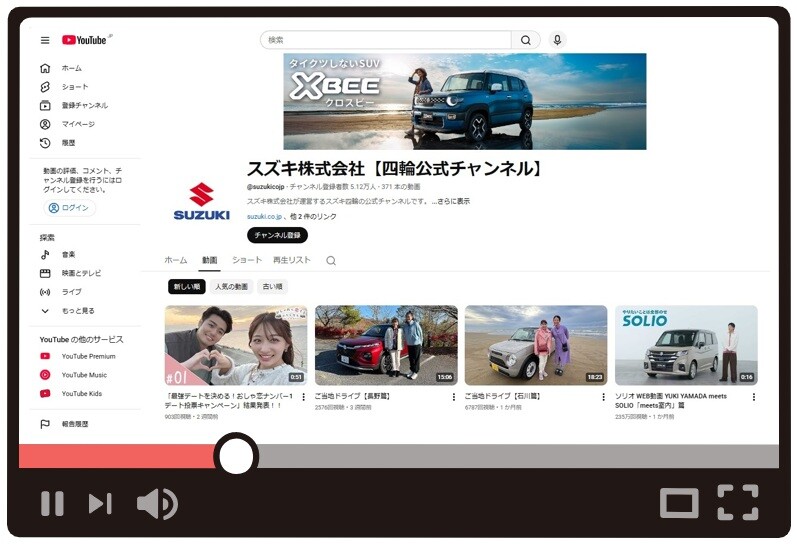Click the hamburger menu icon beside YouTube logo

pos(45,40)
